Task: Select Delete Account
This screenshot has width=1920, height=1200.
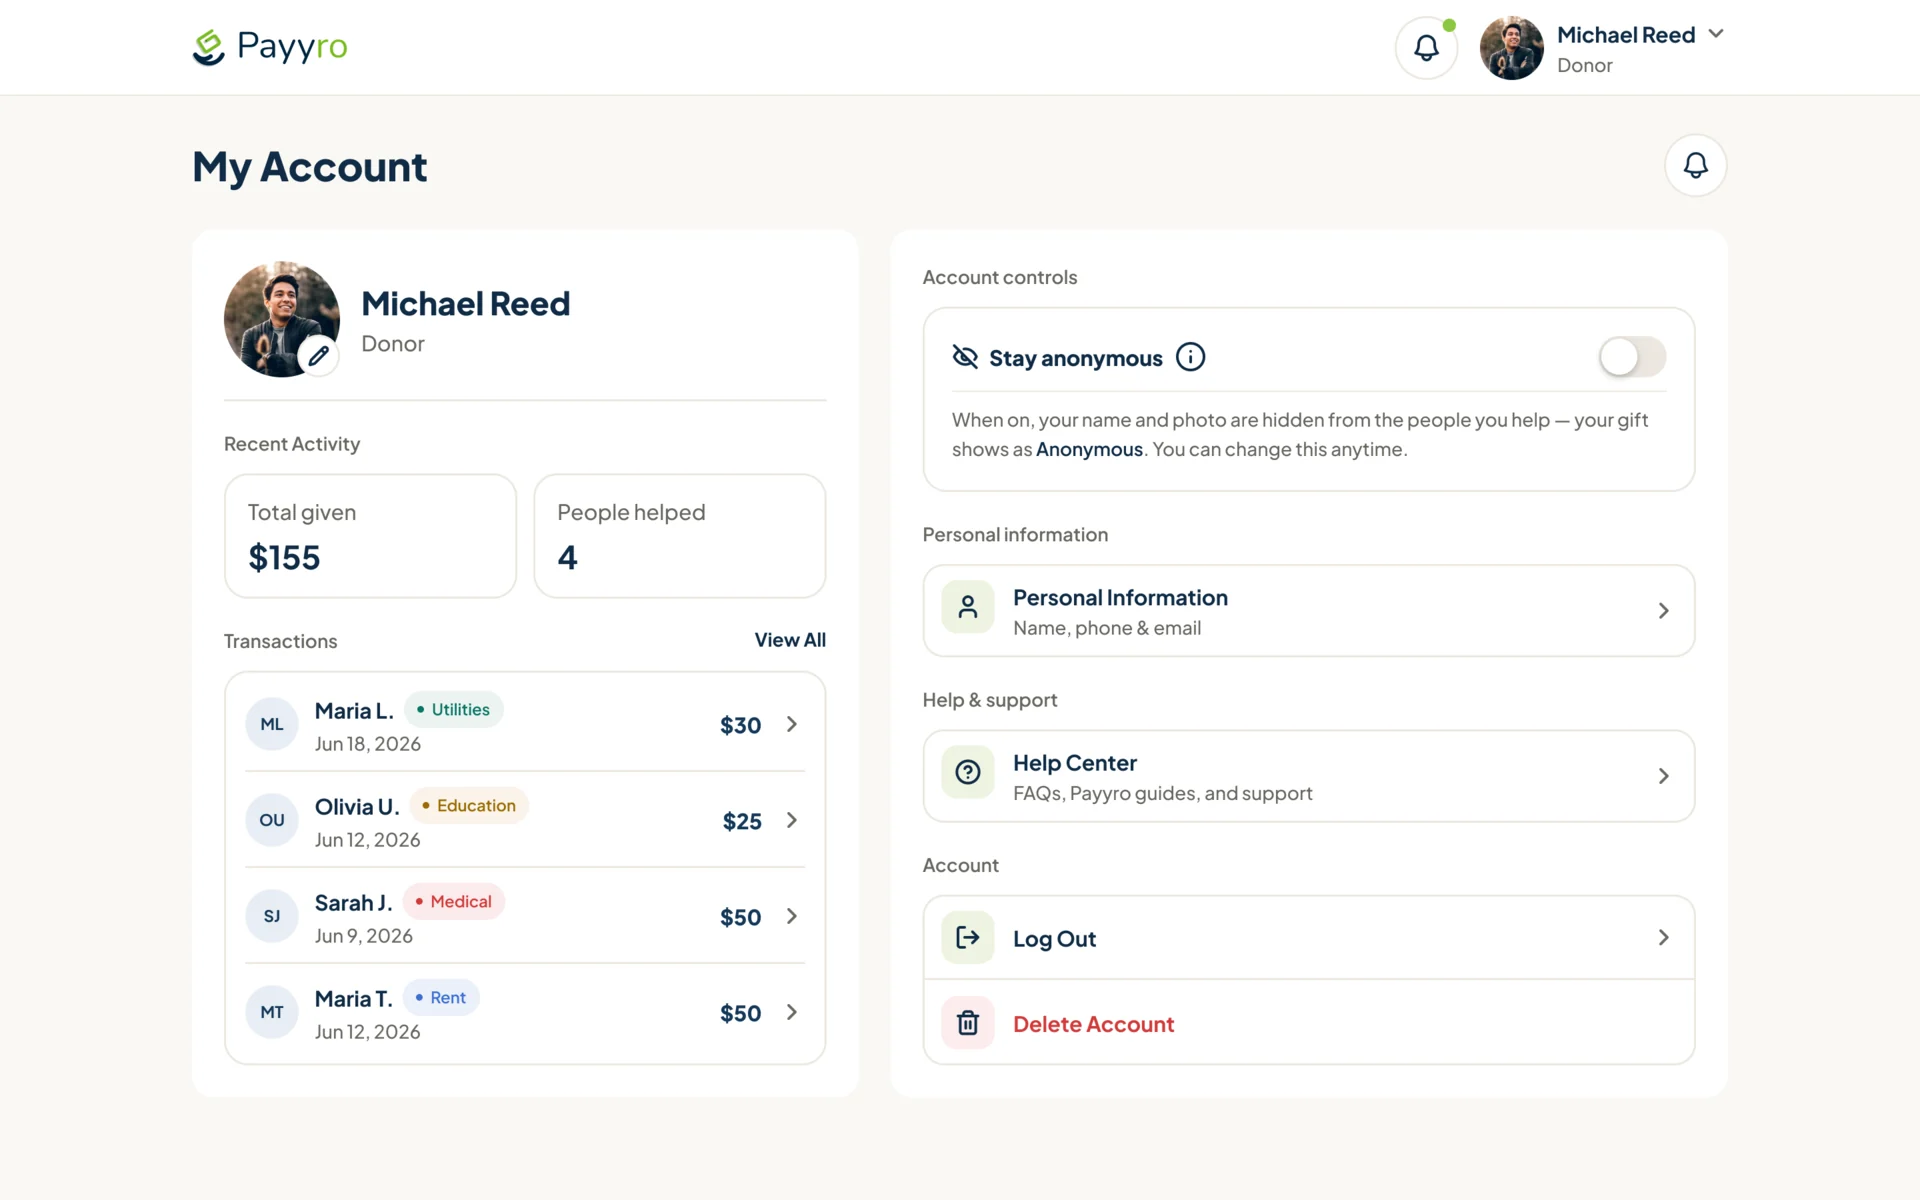Action: click(1309, 1023)
